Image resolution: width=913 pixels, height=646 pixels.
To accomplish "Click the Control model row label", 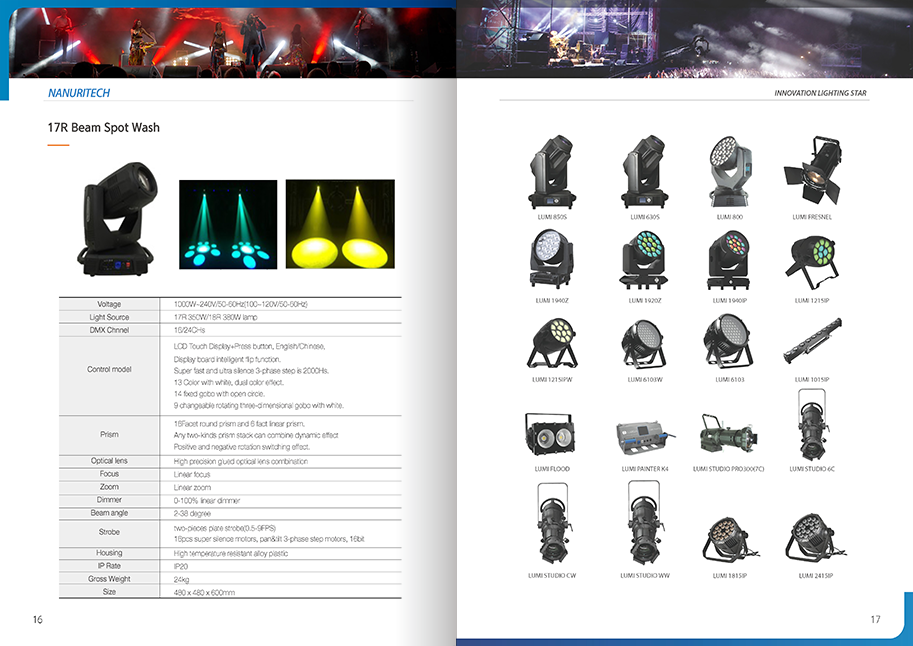I will pyautogui.click(x=109, y=369).
